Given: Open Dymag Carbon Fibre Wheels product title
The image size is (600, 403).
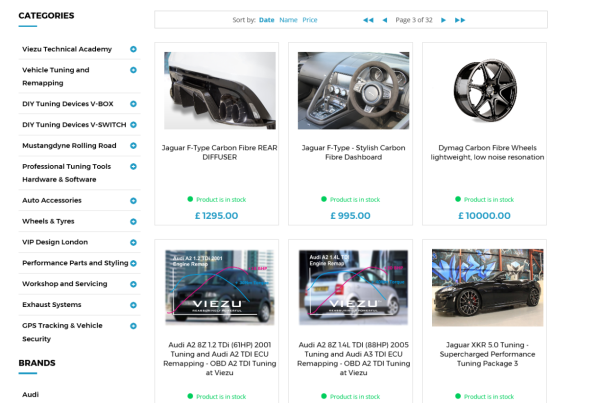Looking at the screenshot, I should (487, 152).
